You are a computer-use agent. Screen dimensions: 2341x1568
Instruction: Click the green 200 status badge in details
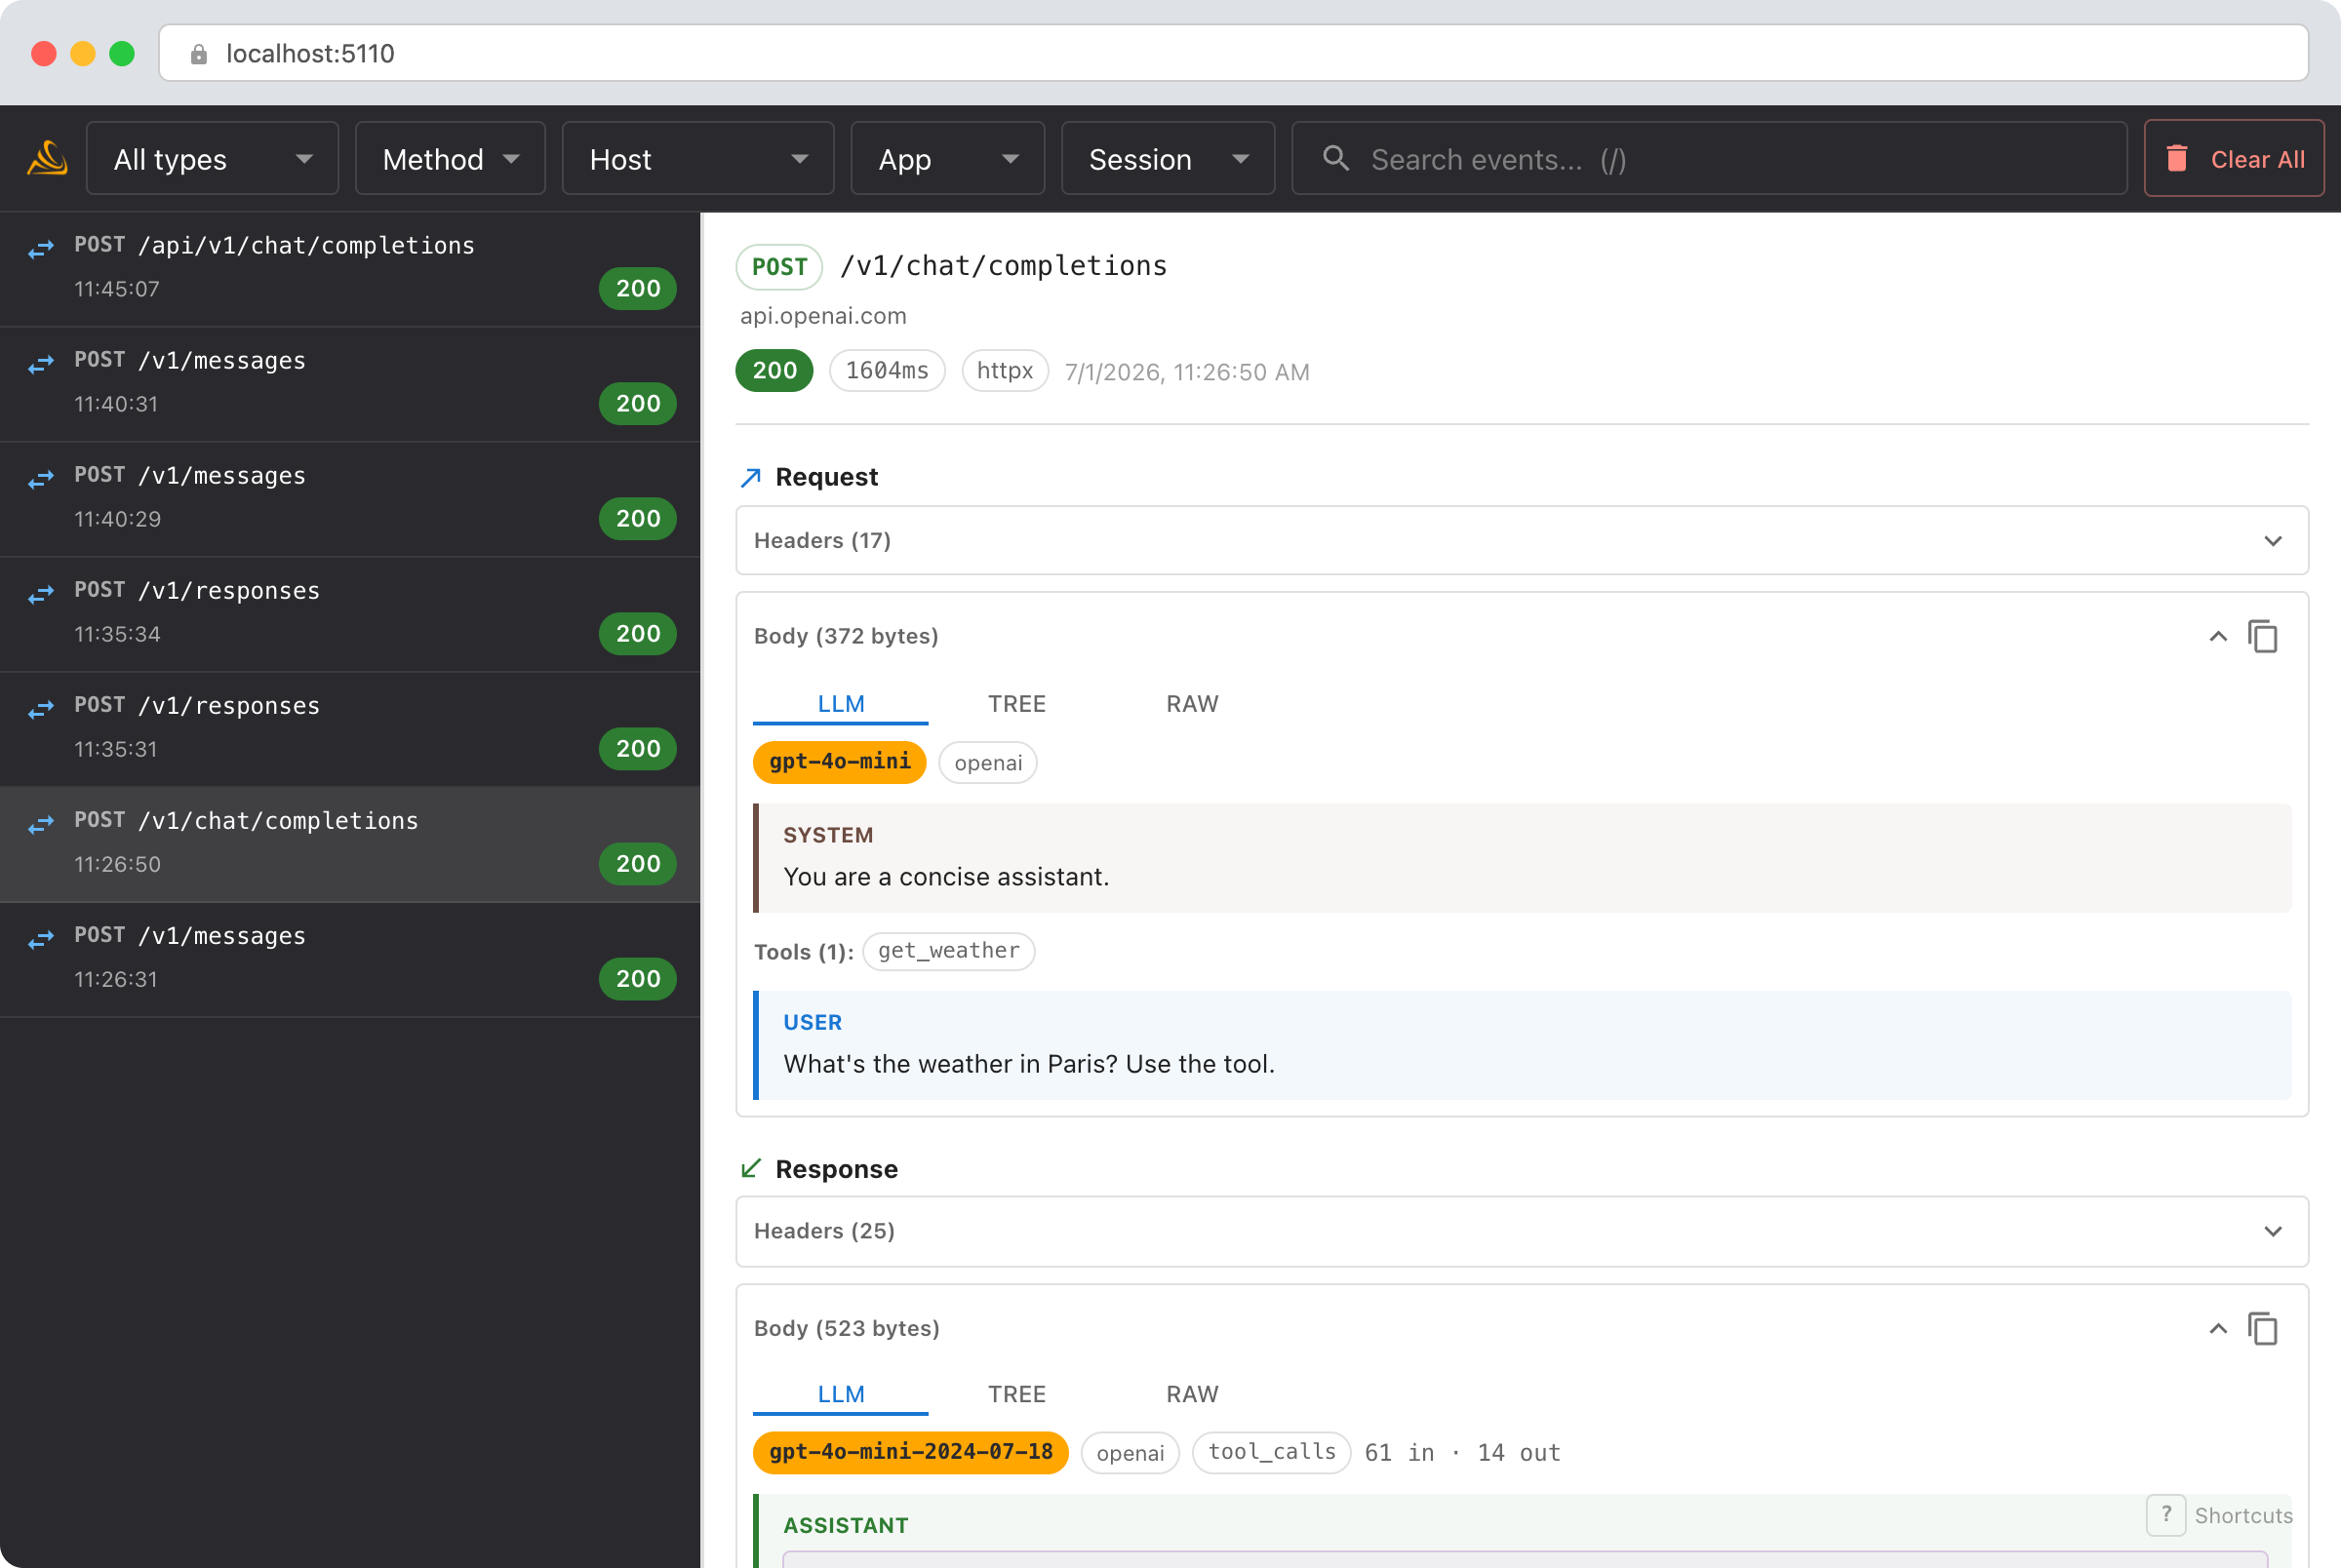(x=774, y=371)
